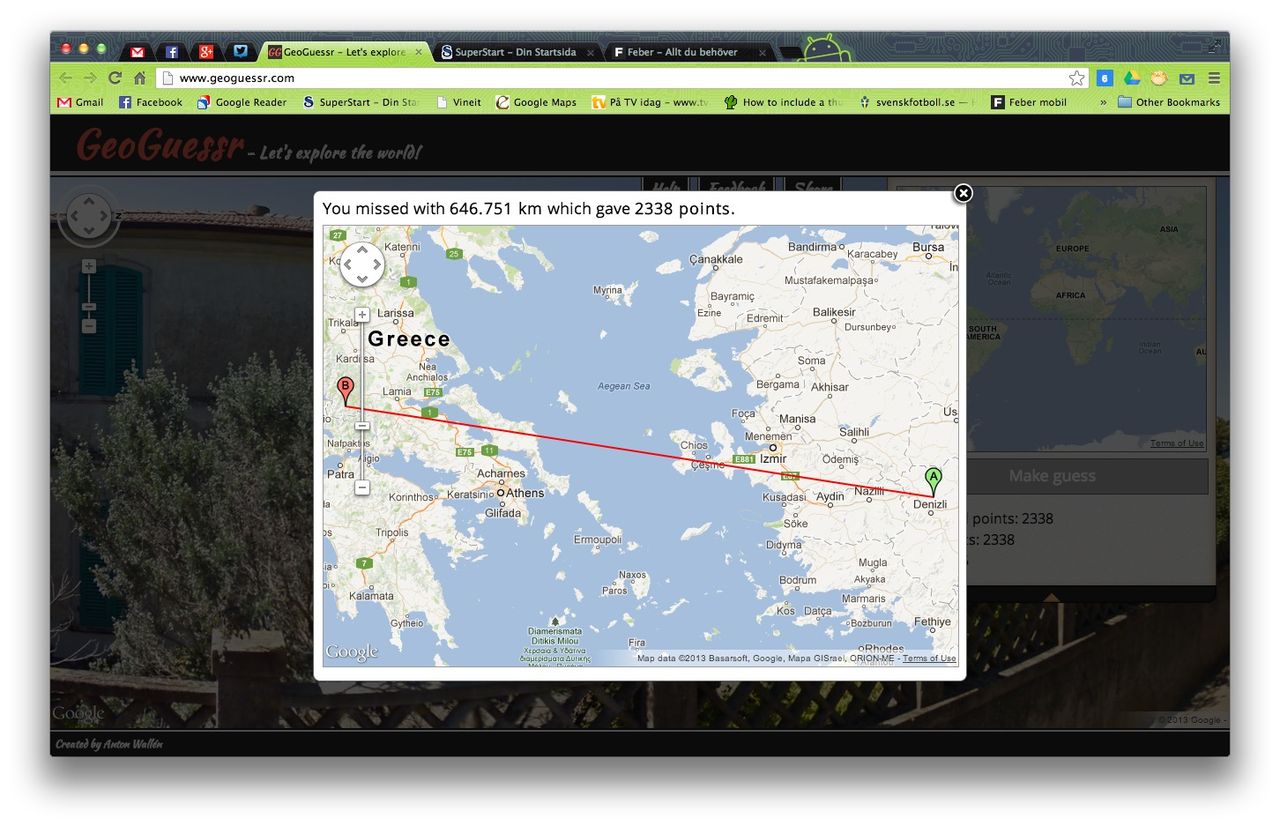Close the results map dialog

[x=962, y=193]
